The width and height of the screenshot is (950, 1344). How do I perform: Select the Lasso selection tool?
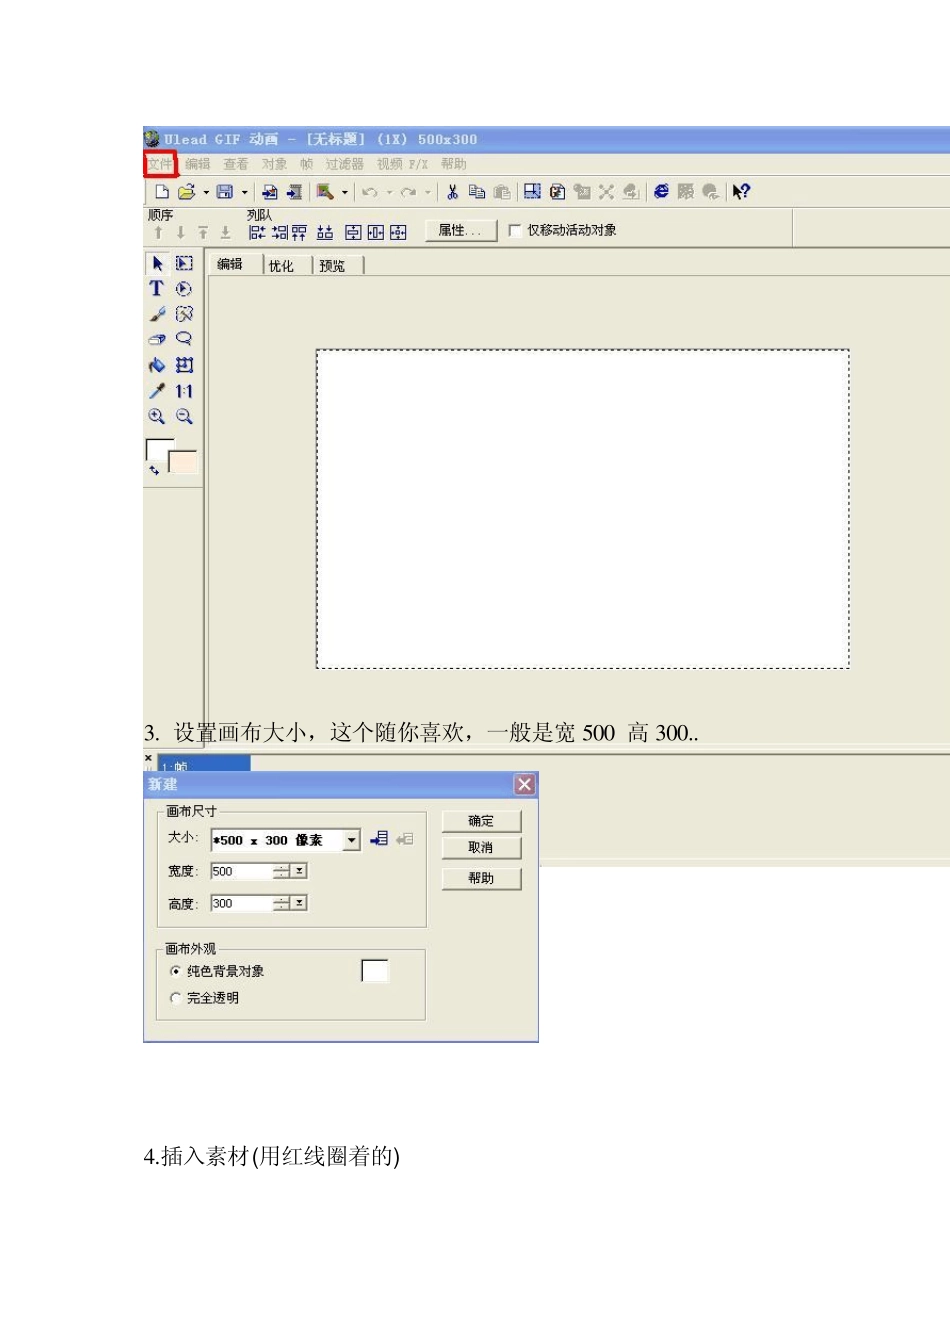point(184,339)
